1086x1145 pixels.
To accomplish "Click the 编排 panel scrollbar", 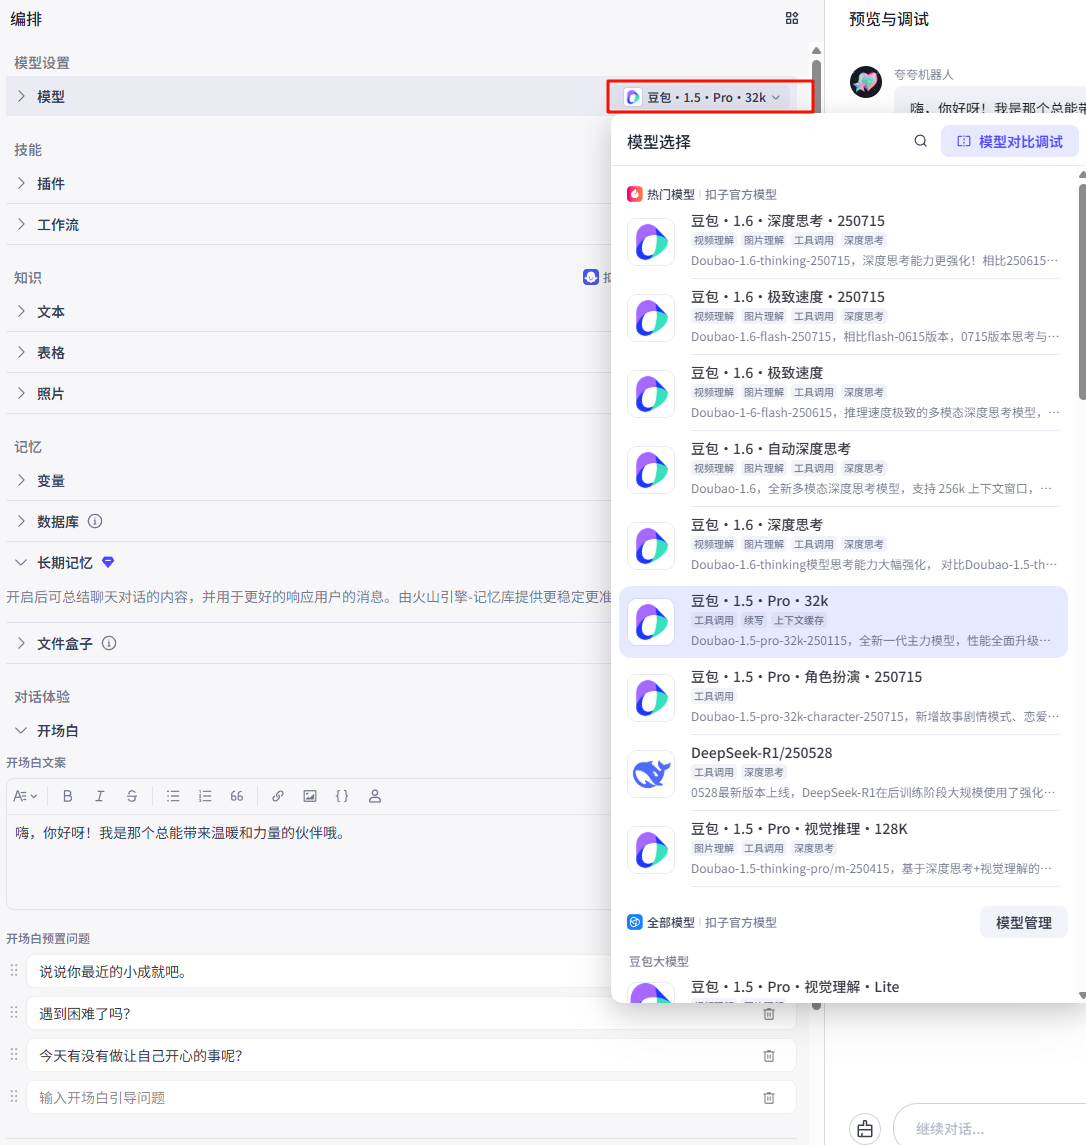I will [x=817, y=86].
